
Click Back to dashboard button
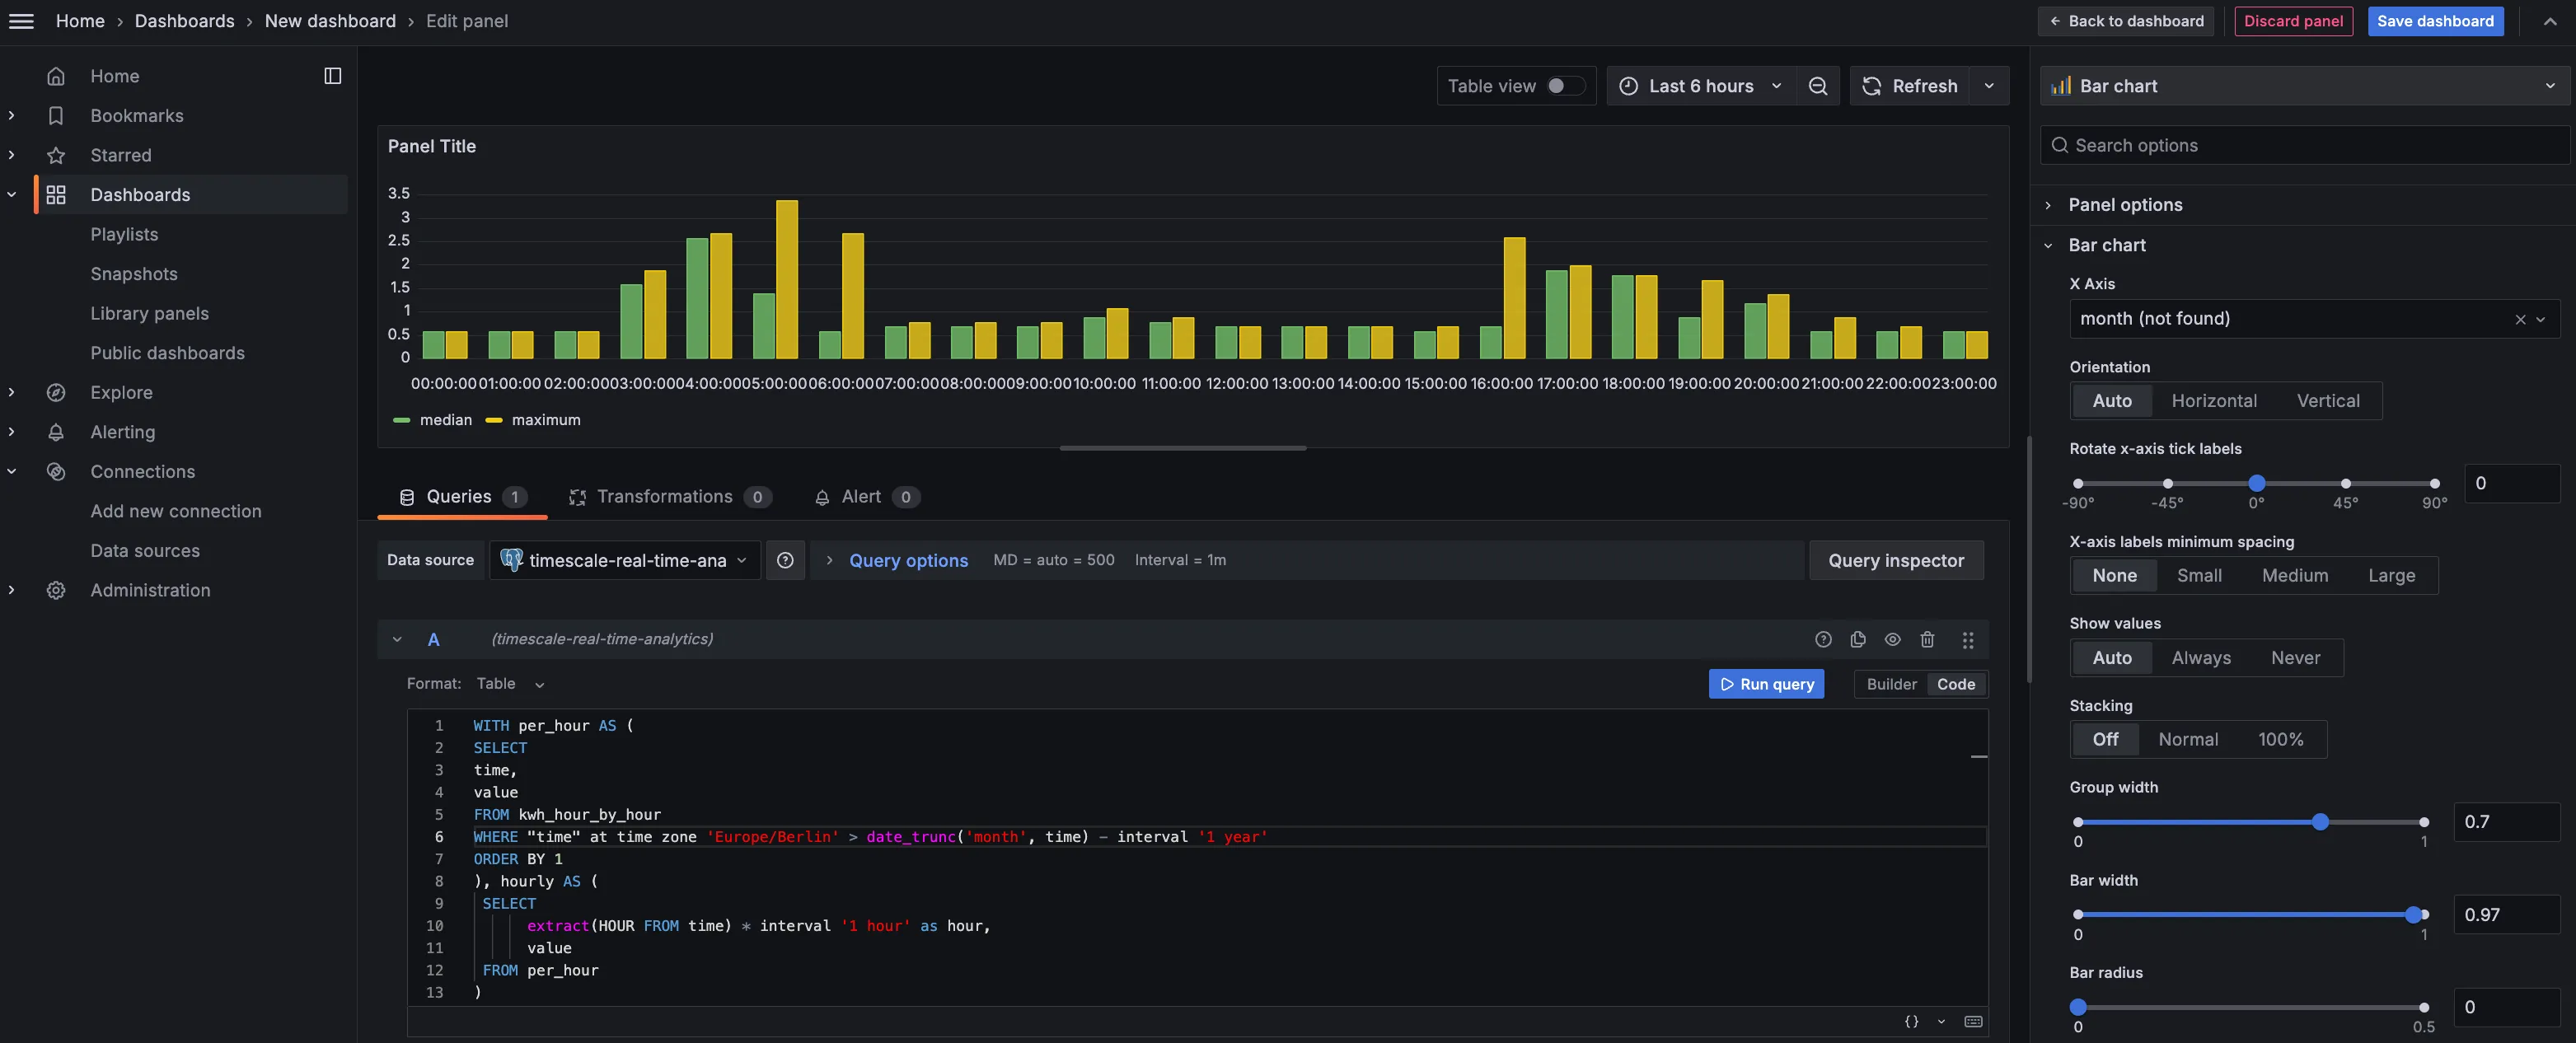pos(2125,21)
